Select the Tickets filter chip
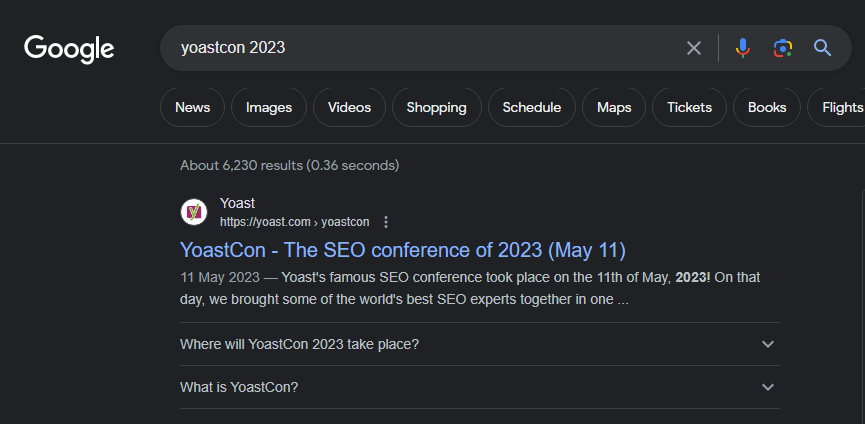The width and height of the screenshot is (865, 424). tap(689, 107)
